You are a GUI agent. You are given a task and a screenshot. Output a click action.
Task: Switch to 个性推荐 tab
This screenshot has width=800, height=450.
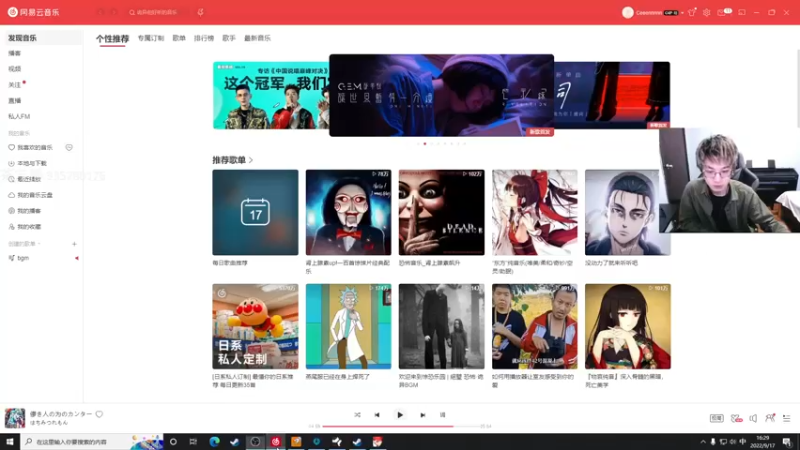coord(112,38)
